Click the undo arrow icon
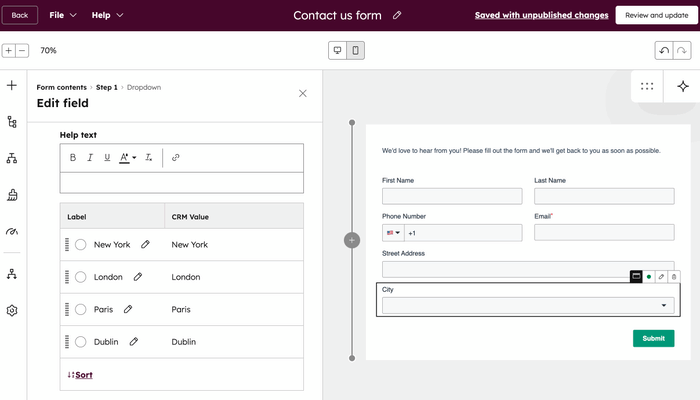 click(x=664, y=50)
